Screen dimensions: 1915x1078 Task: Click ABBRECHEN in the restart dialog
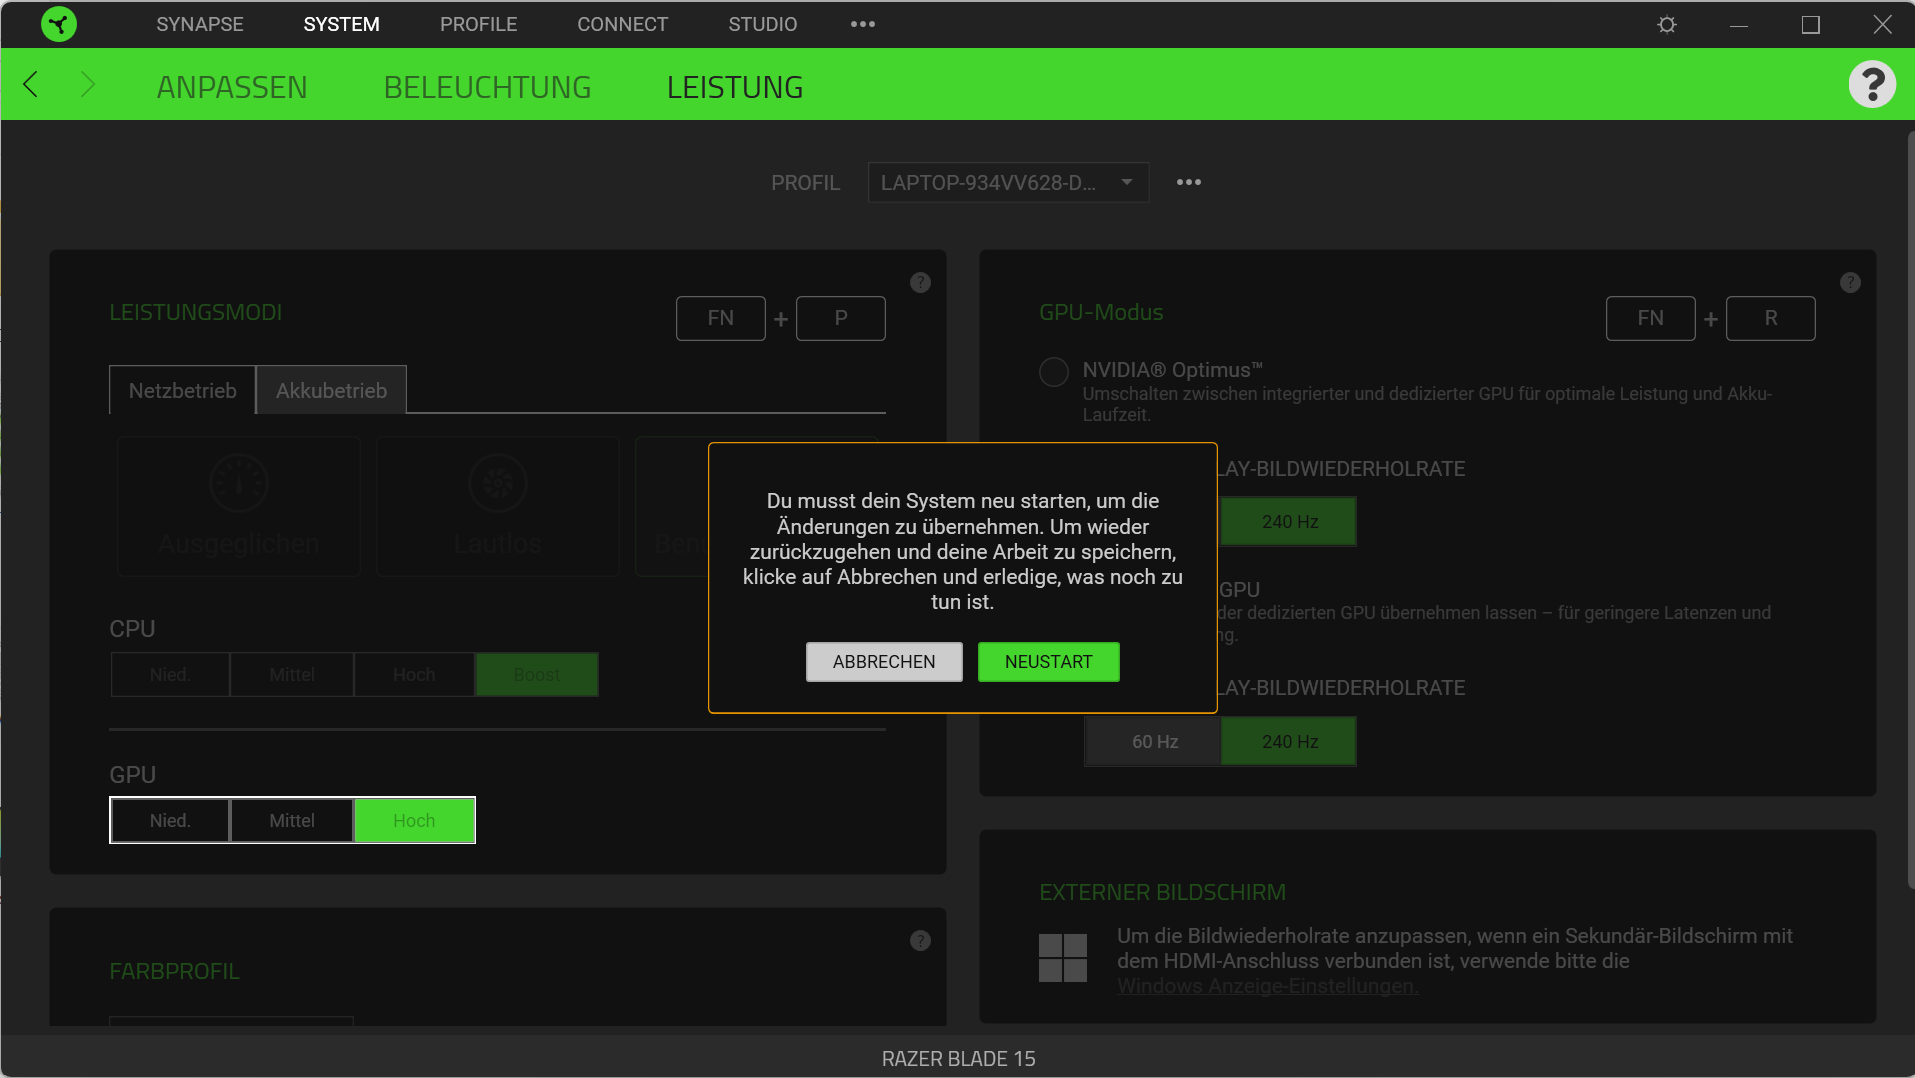884,662
